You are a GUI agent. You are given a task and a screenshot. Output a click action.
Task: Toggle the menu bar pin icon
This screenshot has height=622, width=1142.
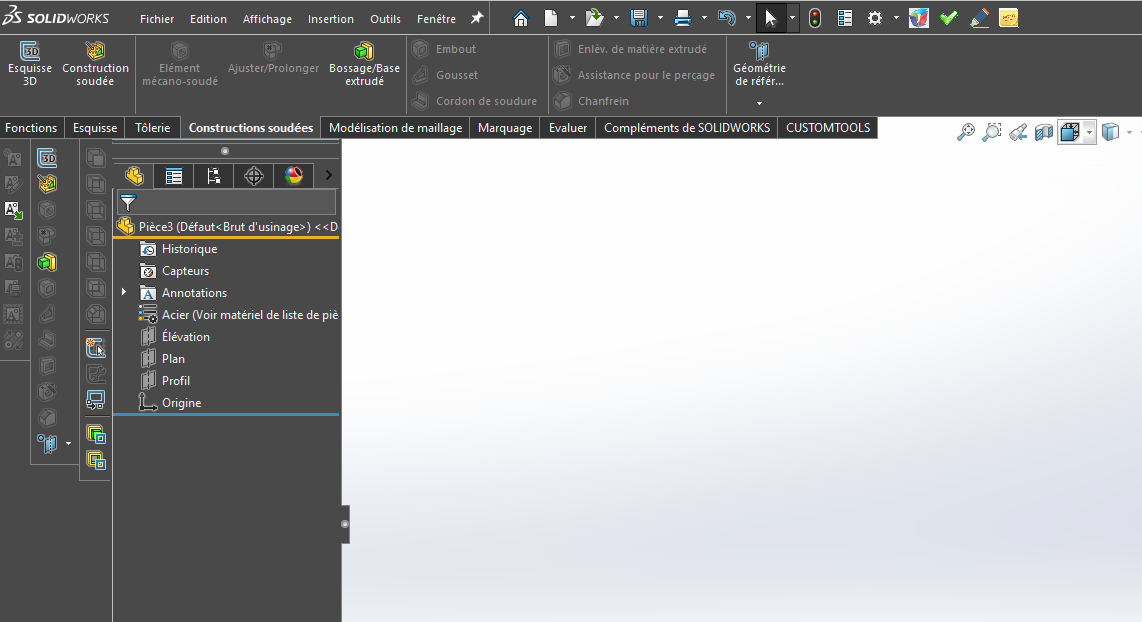(x=477, y=18)
